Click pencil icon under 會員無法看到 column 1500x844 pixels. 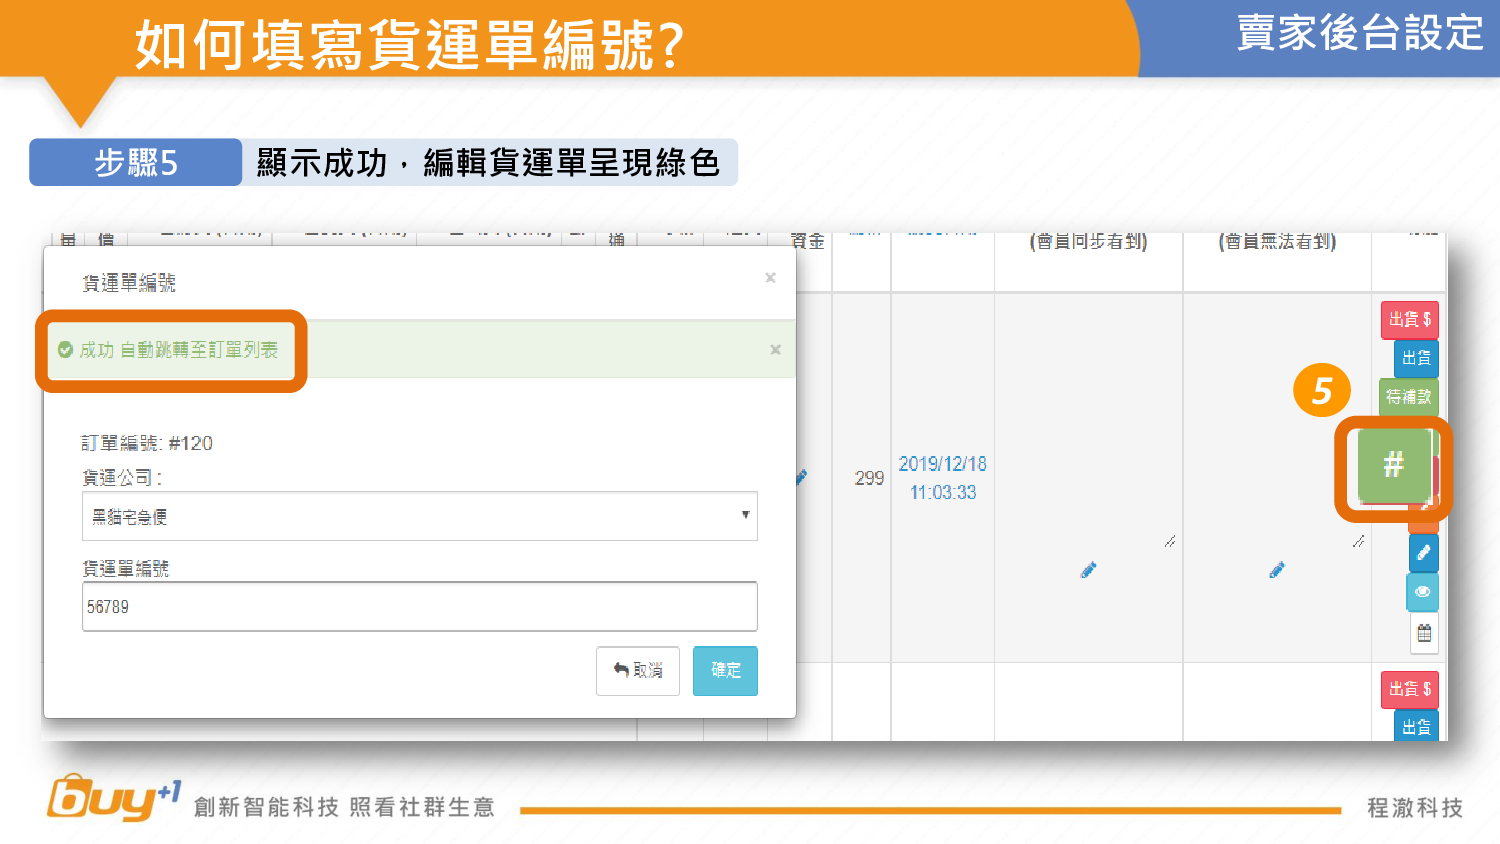coord(1277,570)
